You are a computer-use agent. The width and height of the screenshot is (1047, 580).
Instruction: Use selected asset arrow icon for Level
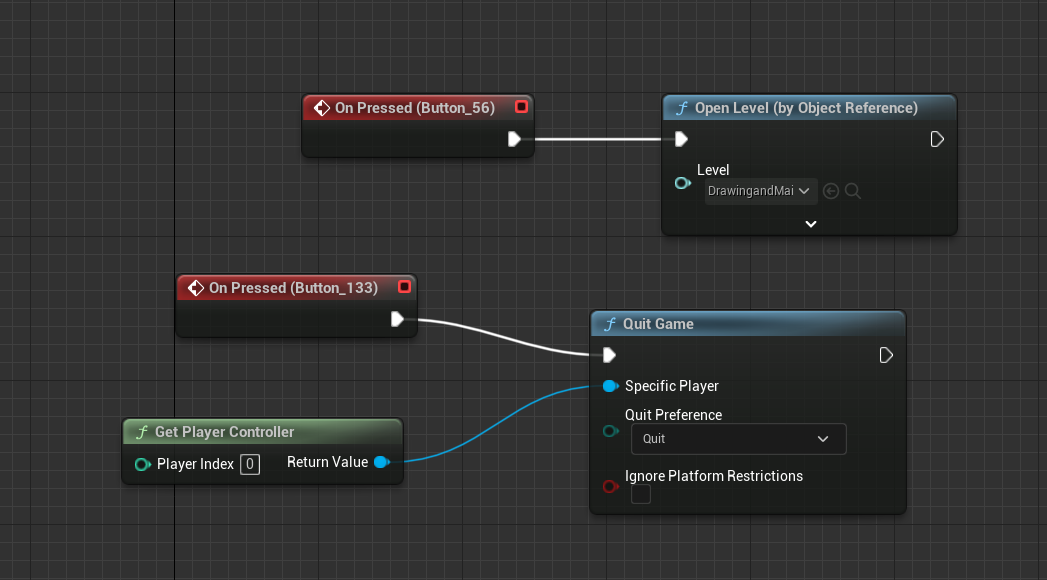coord(831,192)
